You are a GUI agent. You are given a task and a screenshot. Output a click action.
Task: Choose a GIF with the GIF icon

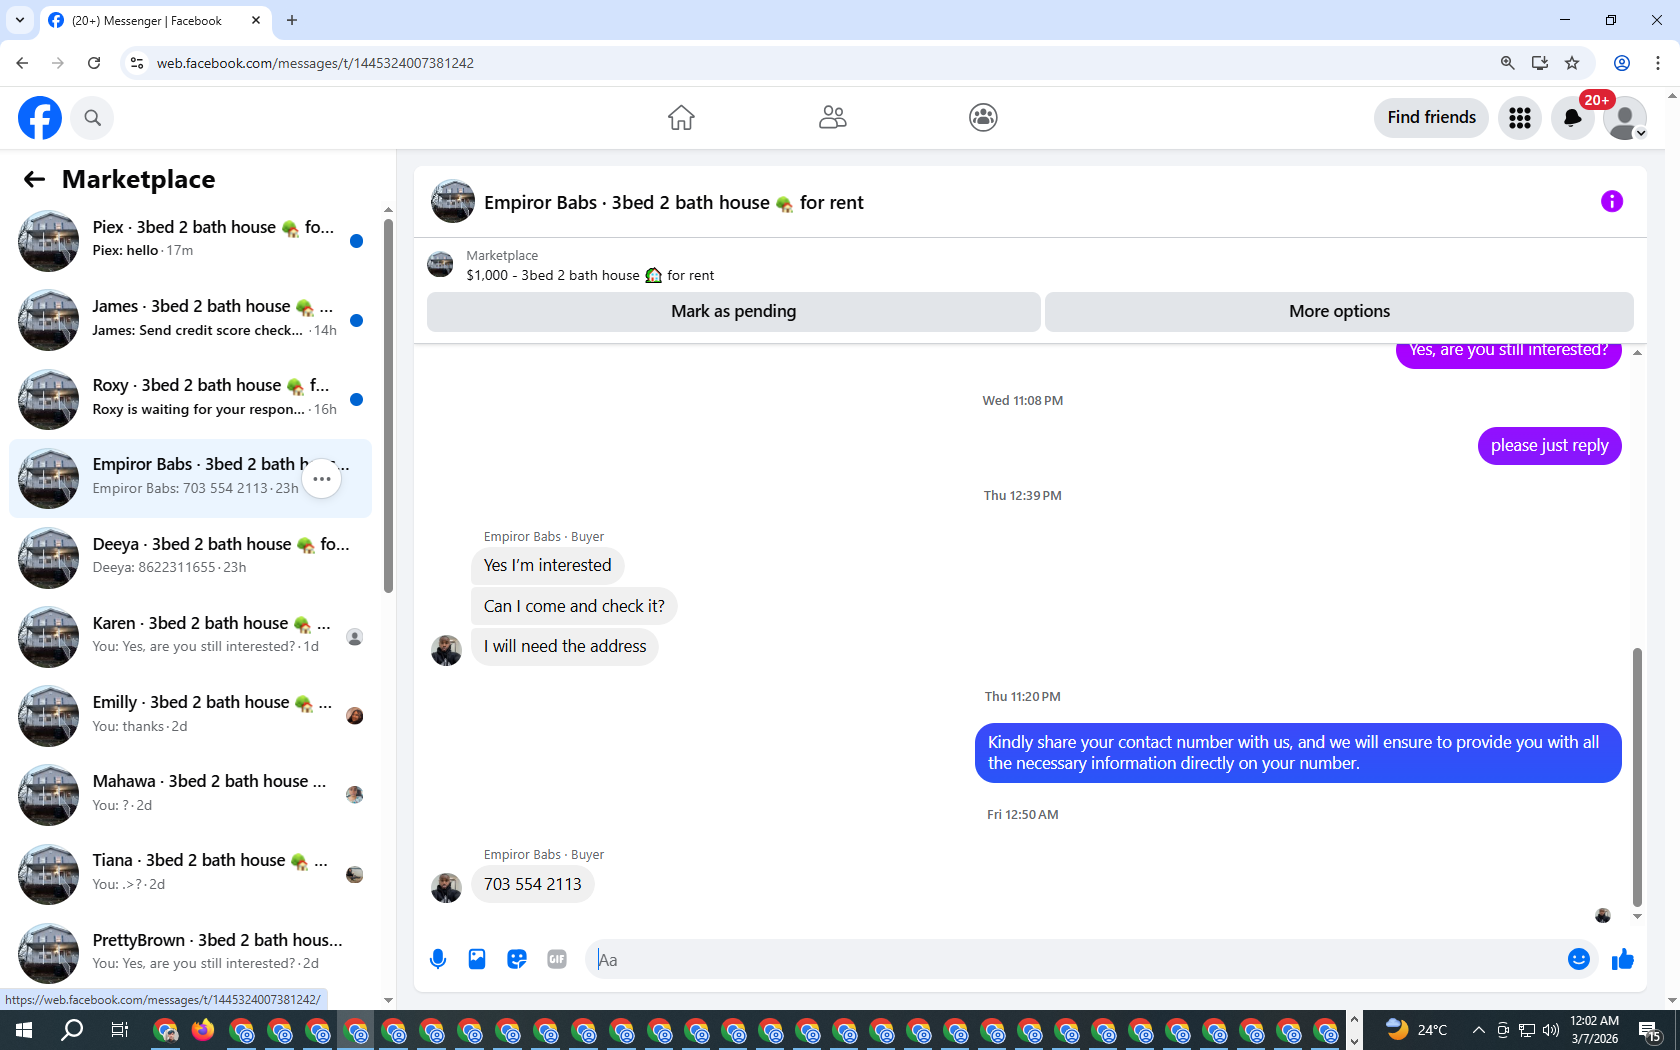(557, 960)
